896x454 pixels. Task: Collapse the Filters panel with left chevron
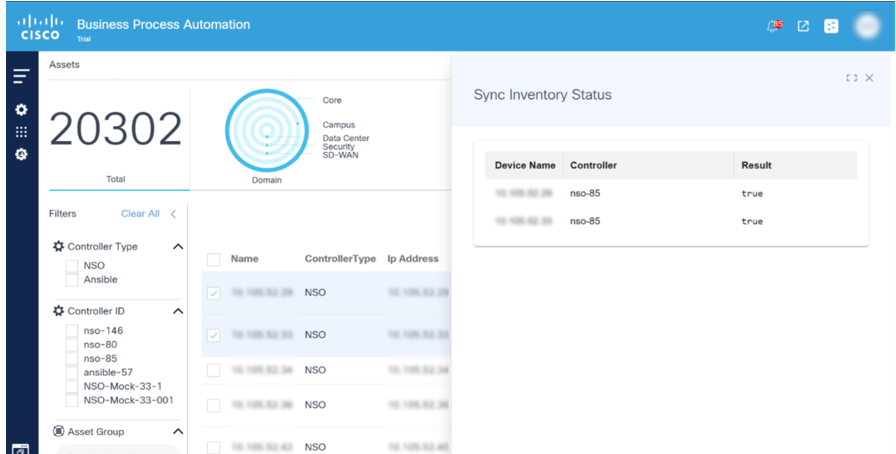point(173,214)
